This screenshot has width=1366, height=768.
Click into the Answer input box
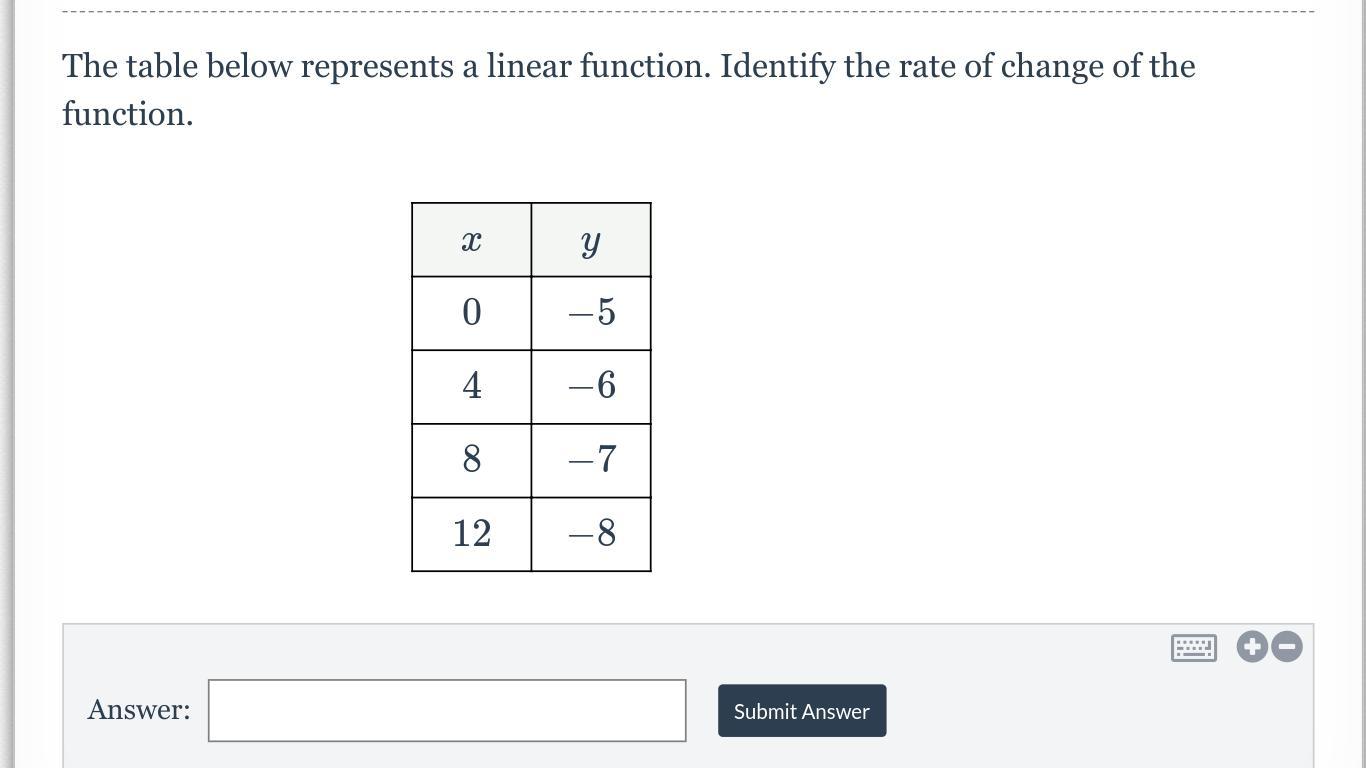pos(447,711)
